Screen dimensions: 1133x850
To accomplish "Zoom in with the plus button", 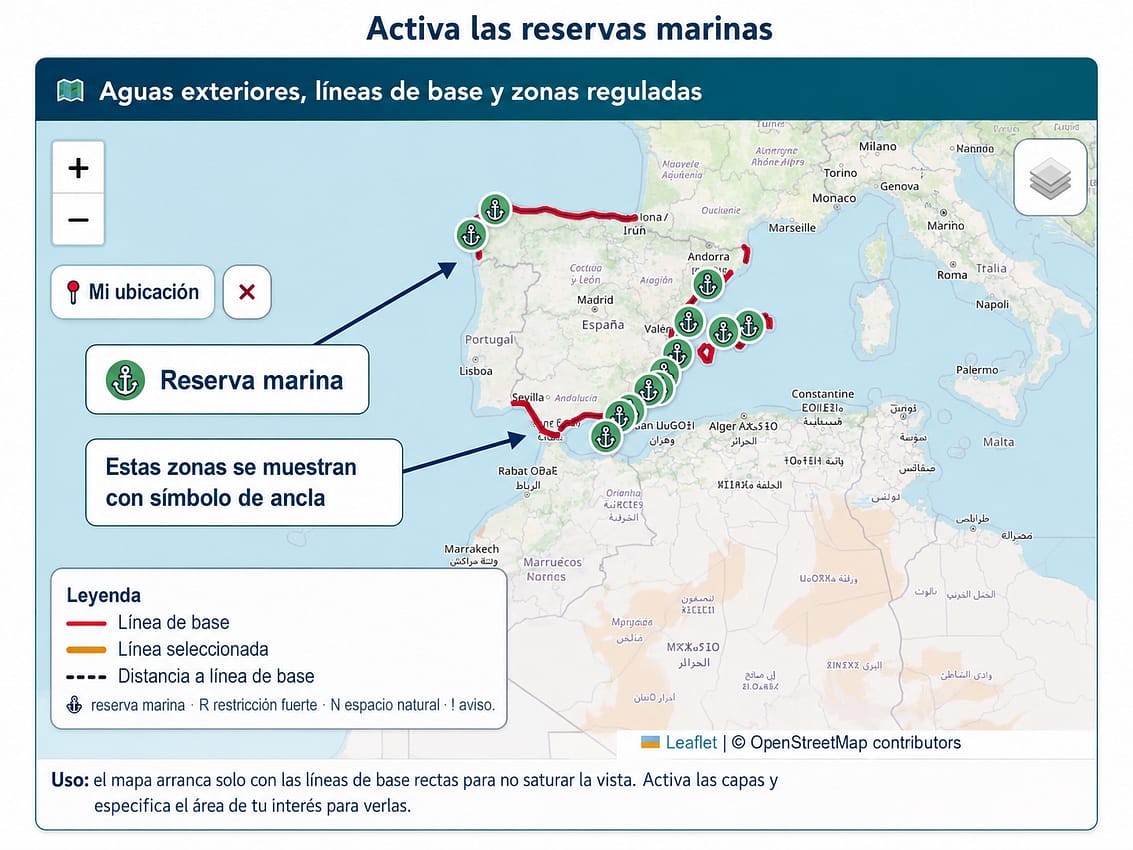I will pos(78,168).
